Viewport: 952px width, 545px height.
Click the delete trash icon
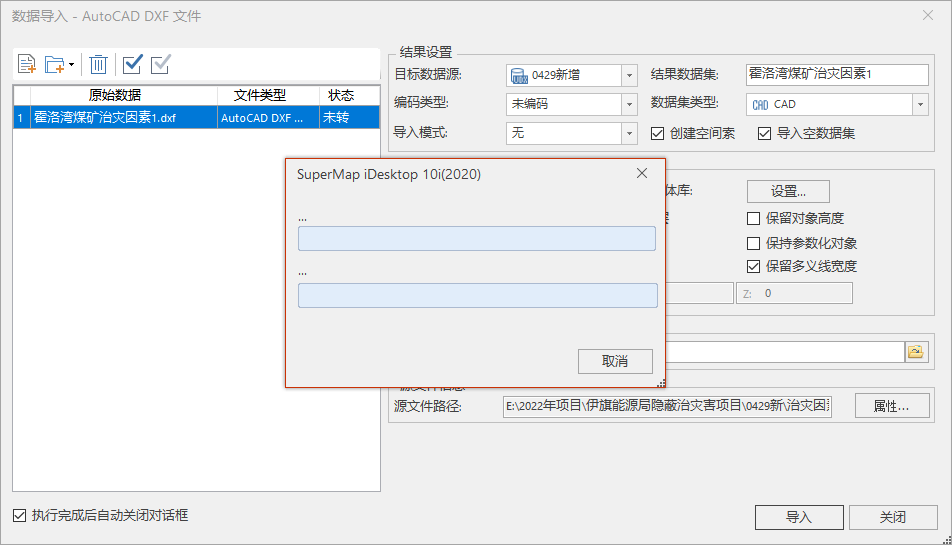coord(98,64)
